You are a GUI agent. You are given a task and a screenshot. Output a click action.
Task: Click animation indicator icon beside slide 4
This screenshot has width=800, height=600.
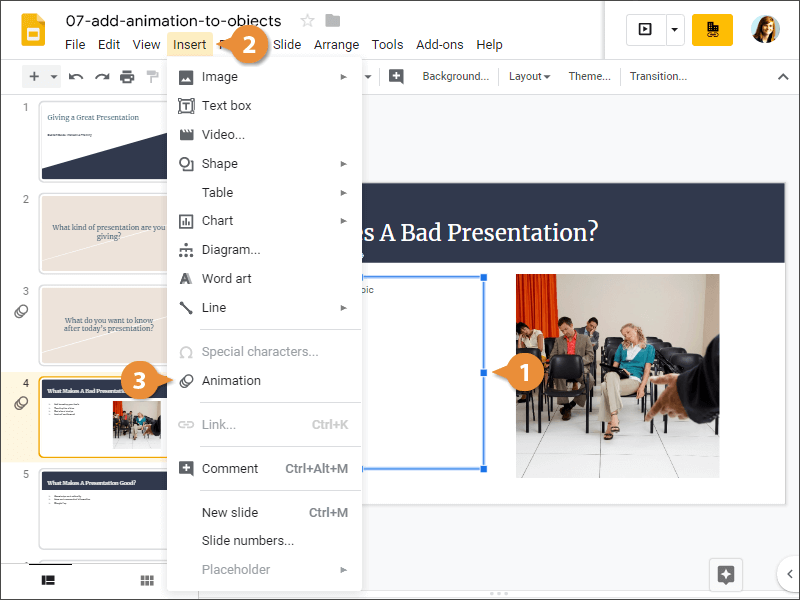point(21,403)
